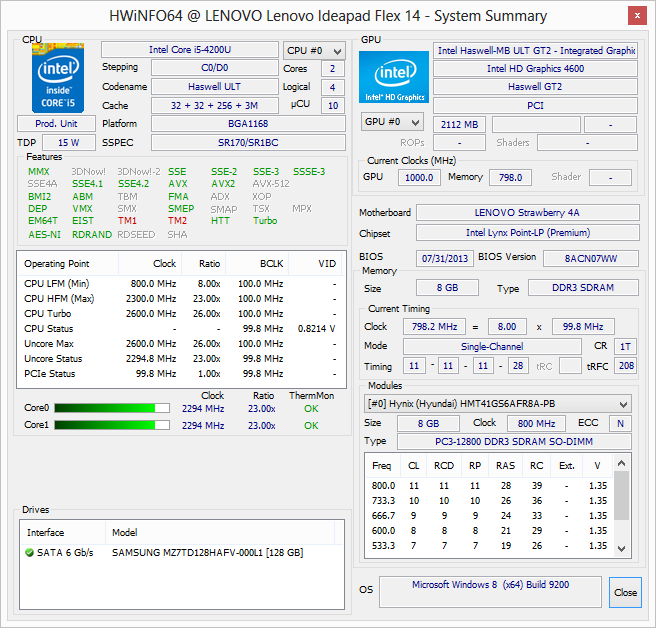Click the CR 1T field
The width and height of the screenshot is (656, 628).
[x=625, y=346]
